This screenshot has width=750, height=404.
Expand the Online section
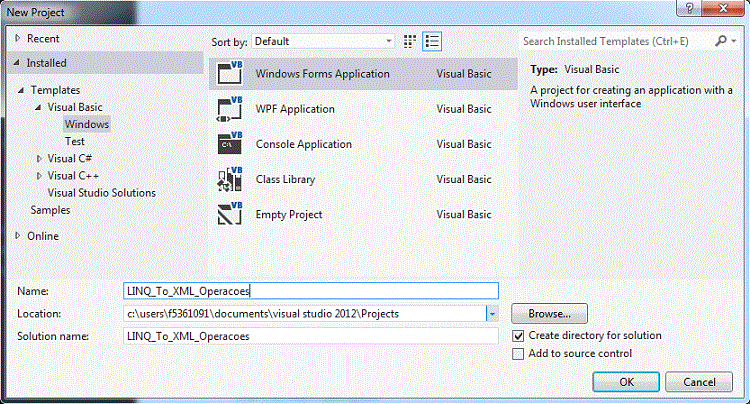pyautogui.click(x=18, y=236)
